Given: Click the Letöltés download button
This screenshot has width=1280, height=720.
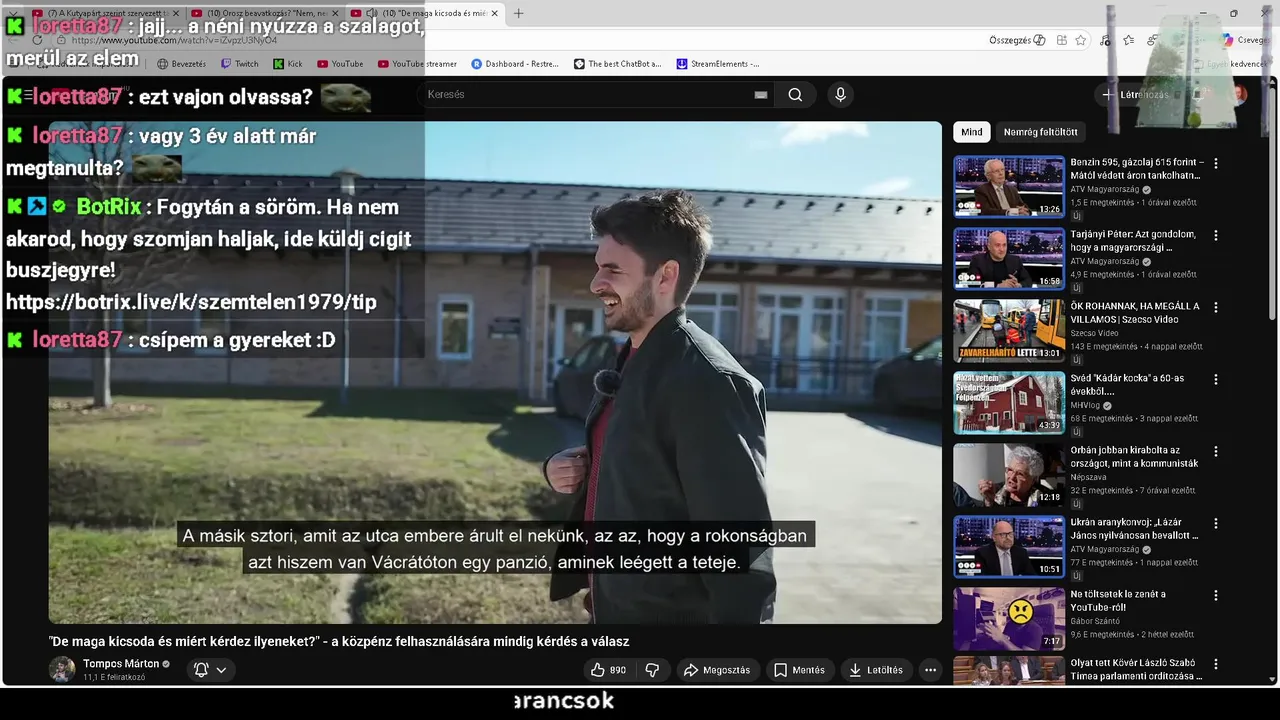Looking at the screenshot, I should click(x=875, y=670).
